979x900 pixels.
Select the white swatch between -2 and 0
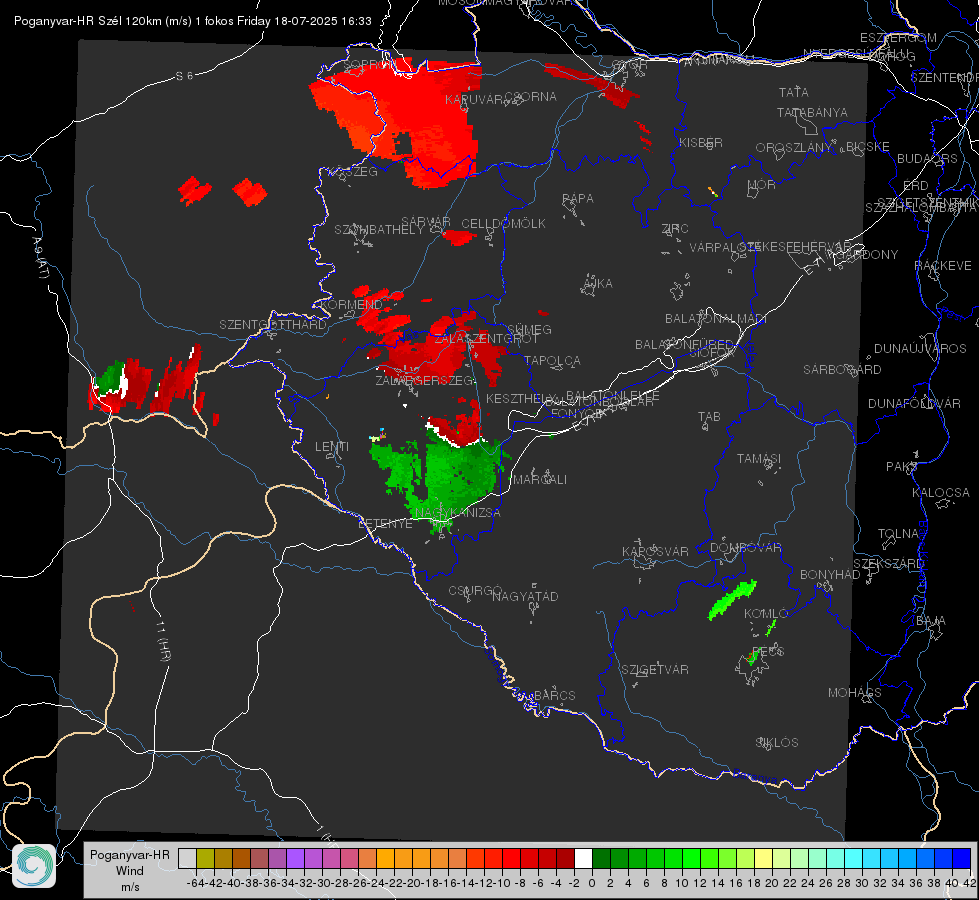pos(583,858)
